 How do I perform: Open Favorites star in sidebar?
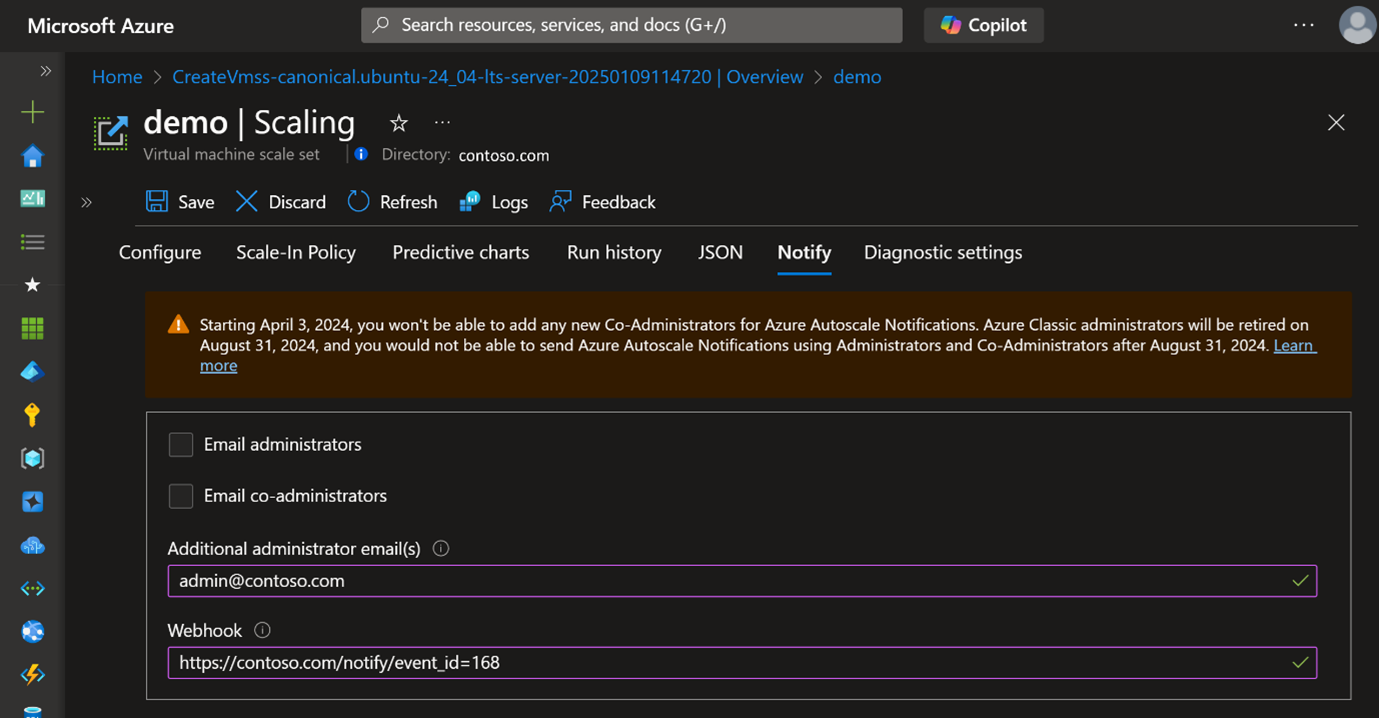pos(32,285)
